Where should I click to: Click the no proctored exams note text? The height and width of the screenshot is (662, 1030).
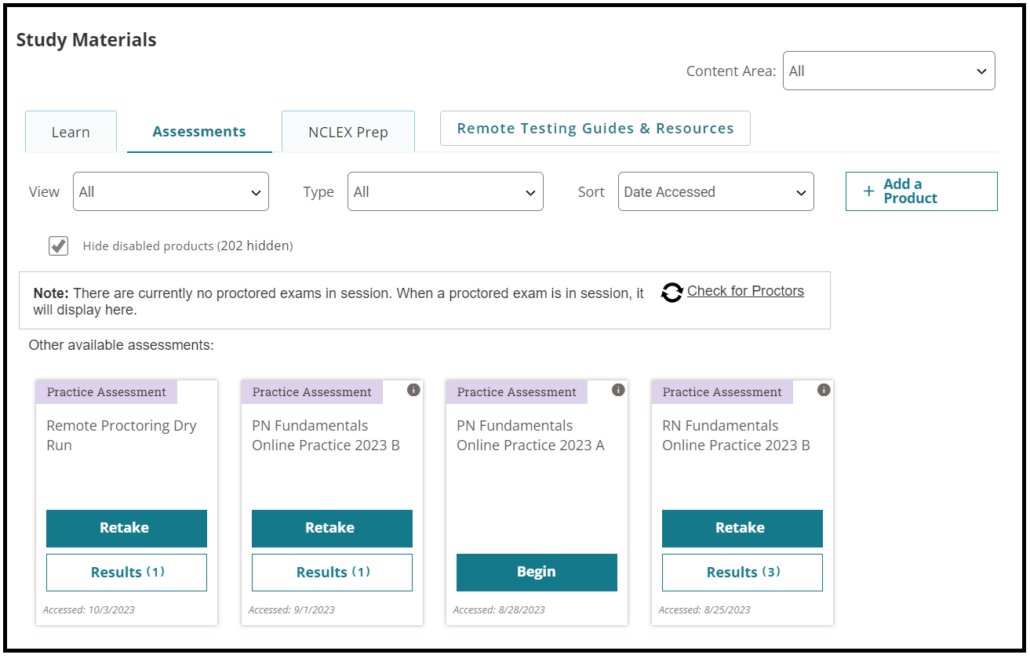click(x=338, y=301)
